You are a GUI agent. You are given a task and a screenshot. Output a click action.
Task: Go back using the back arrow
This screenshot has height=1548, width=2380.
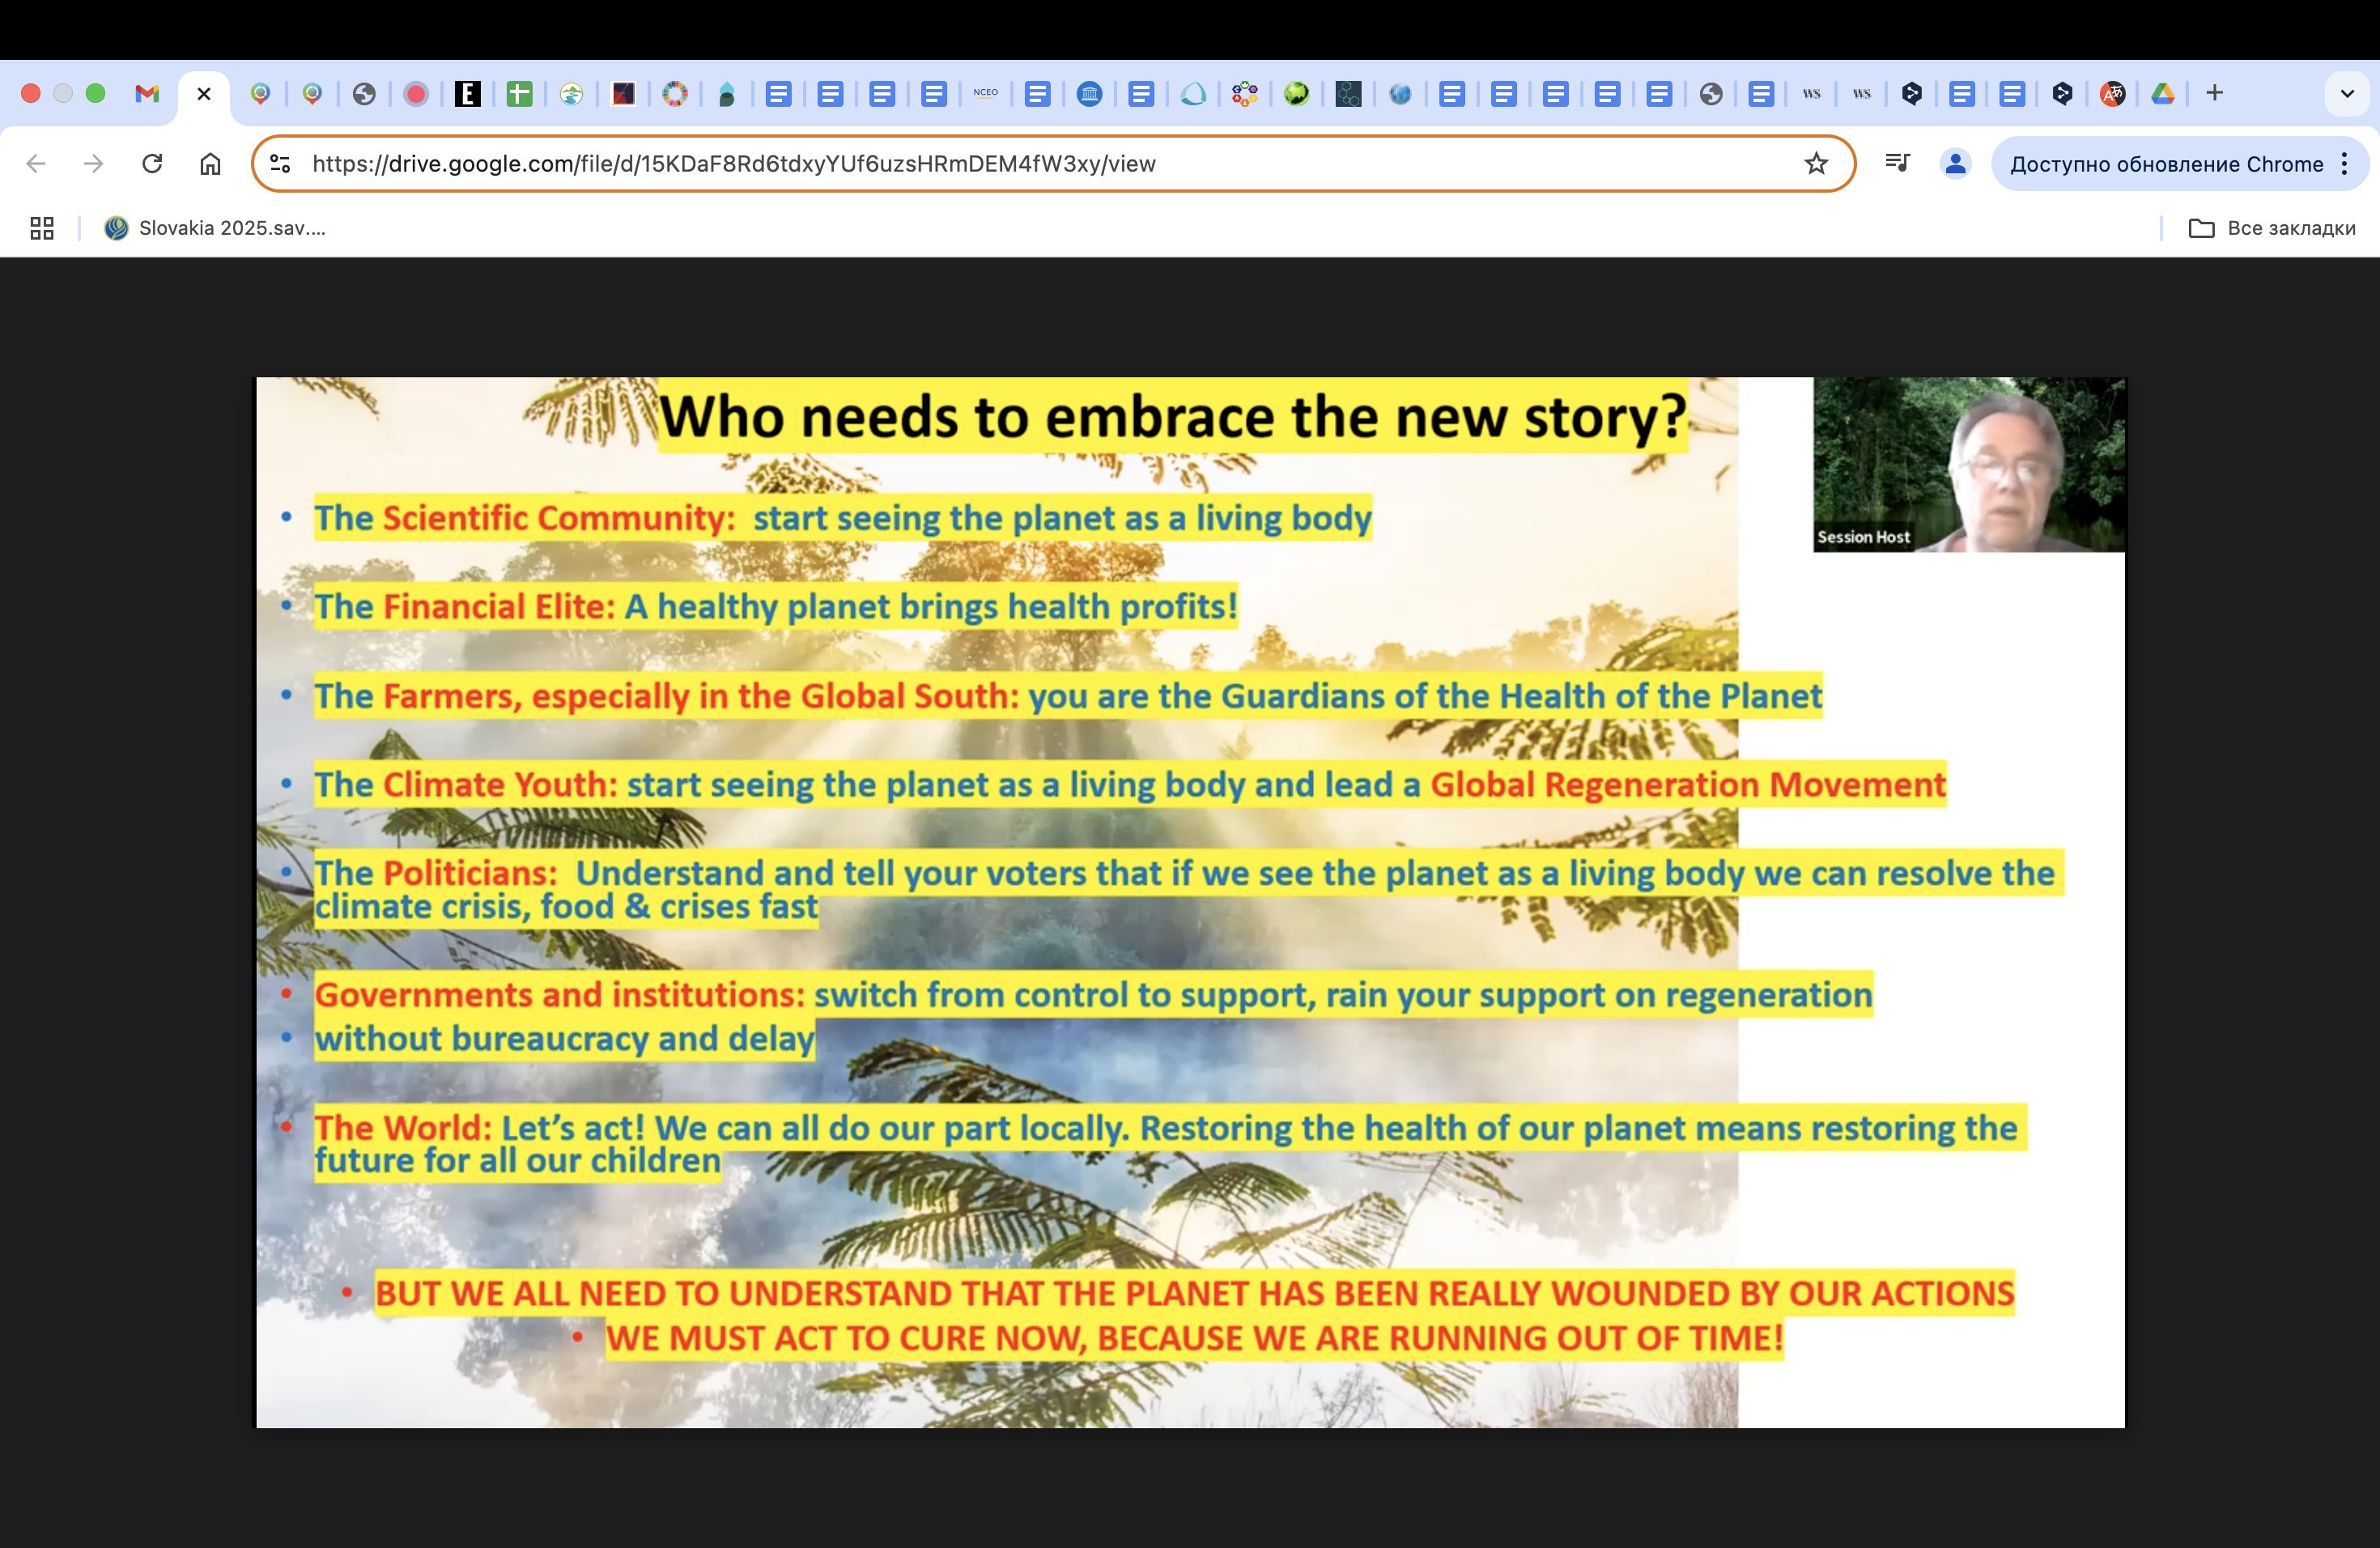pyautogui.click(x=36, y=163)
